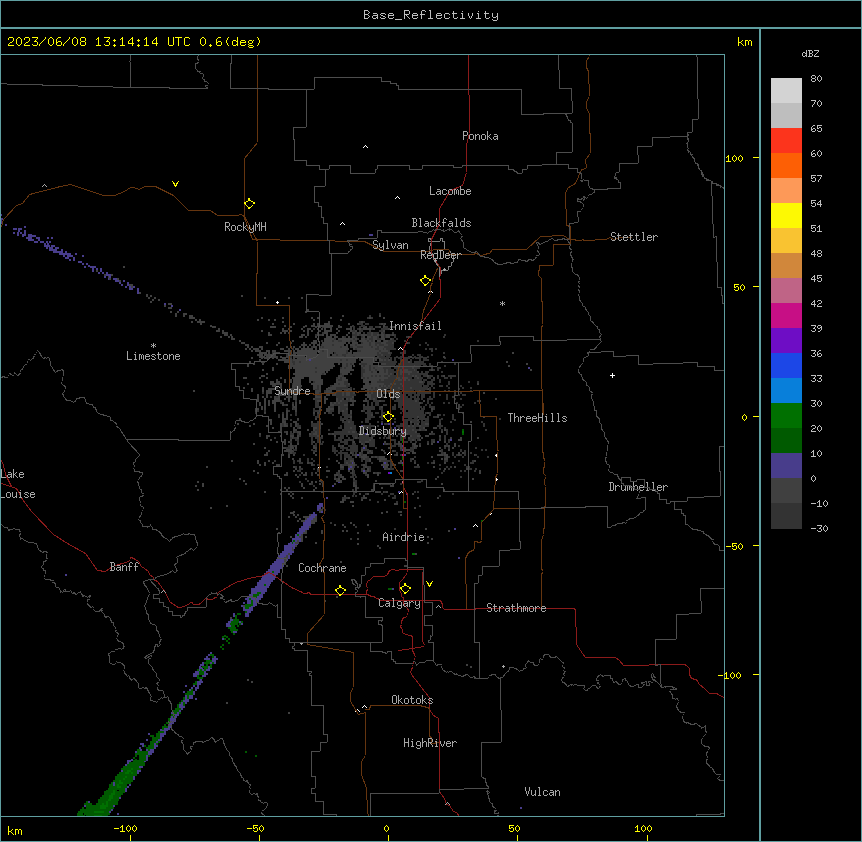The width and height of the screenshot is (862, 842).
Task: Click the Vulcan label
Action: (542, 792)
